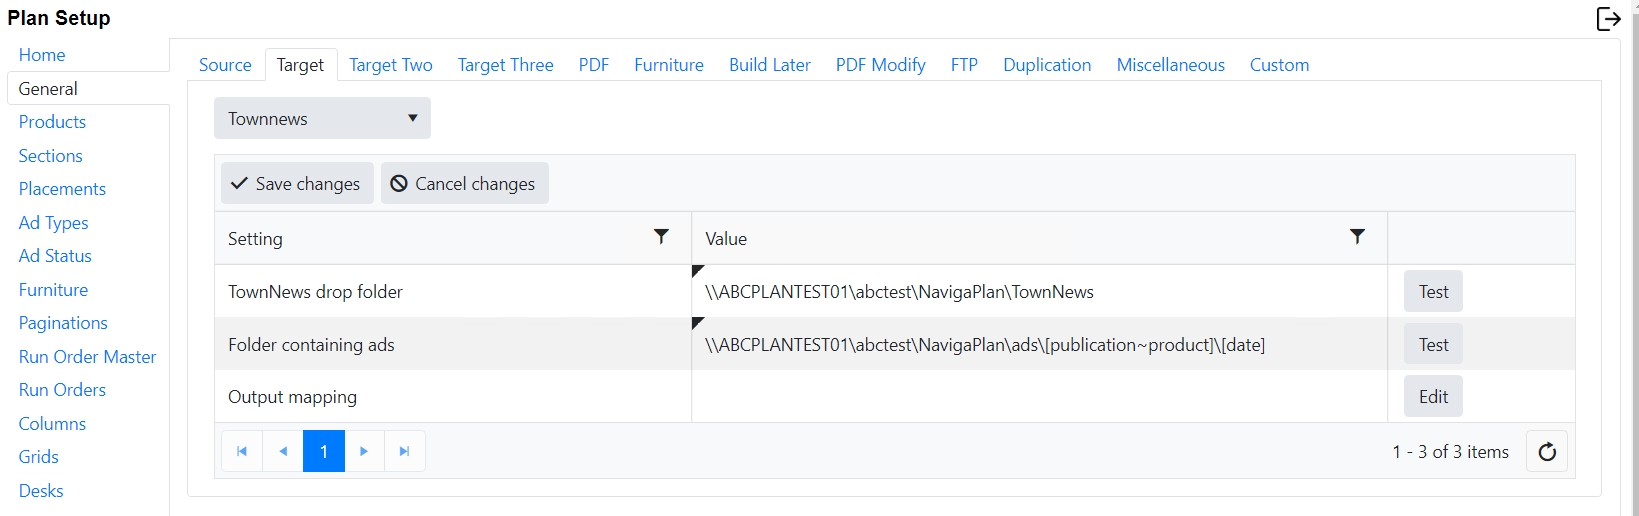Open the PDF Modify tab
This screenshot has height=516, width=1639.
880,65
